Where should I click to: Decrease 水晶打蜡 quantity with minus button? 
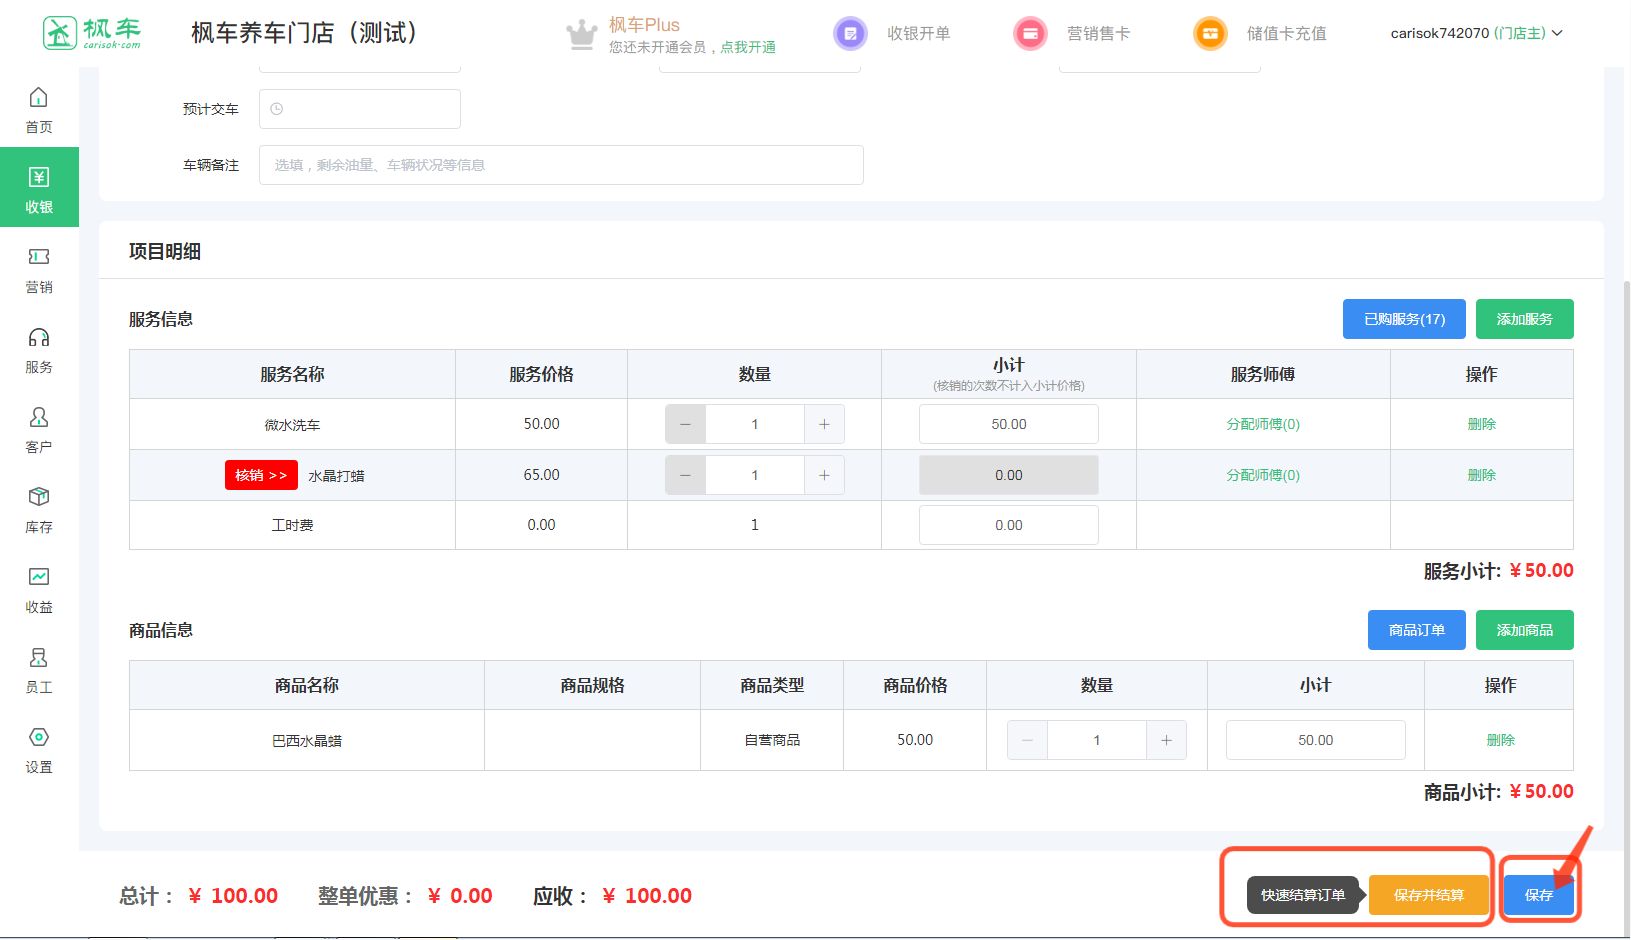coord(685,475)
